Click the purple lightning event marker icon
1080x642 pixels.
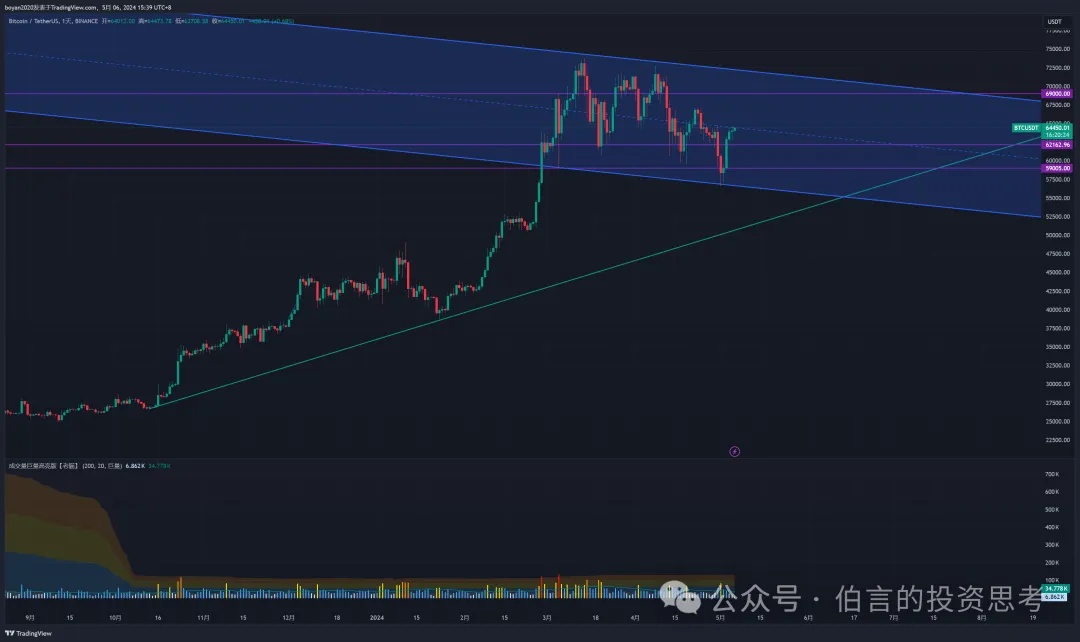(735, 451)
